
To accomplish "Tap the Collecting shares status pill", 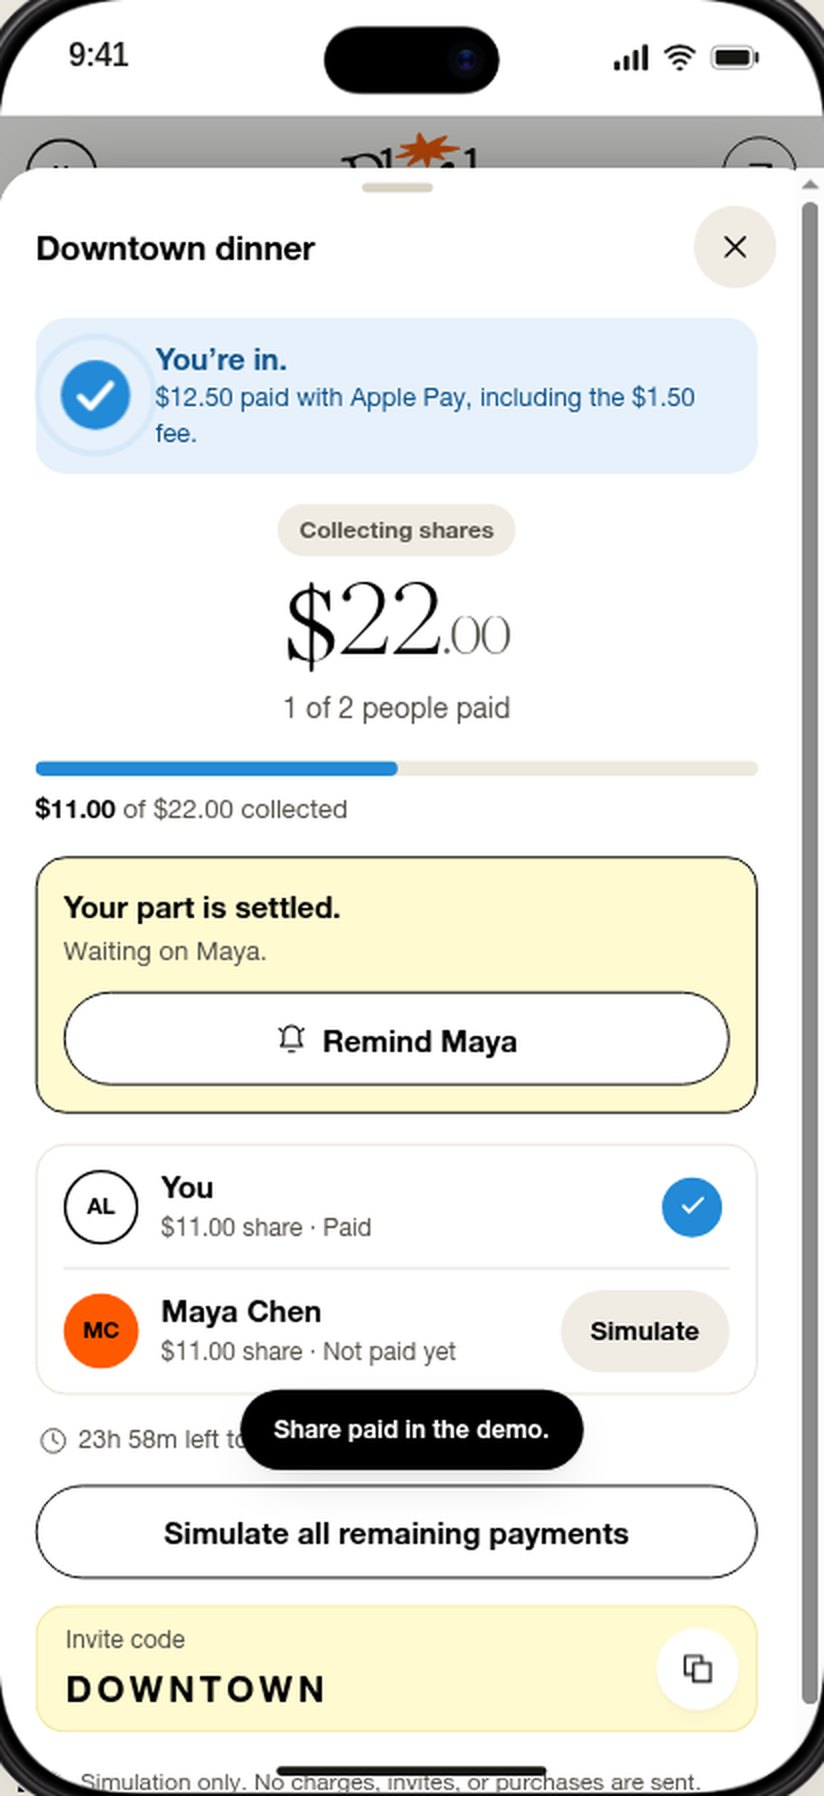I will (x=397, y=530).
